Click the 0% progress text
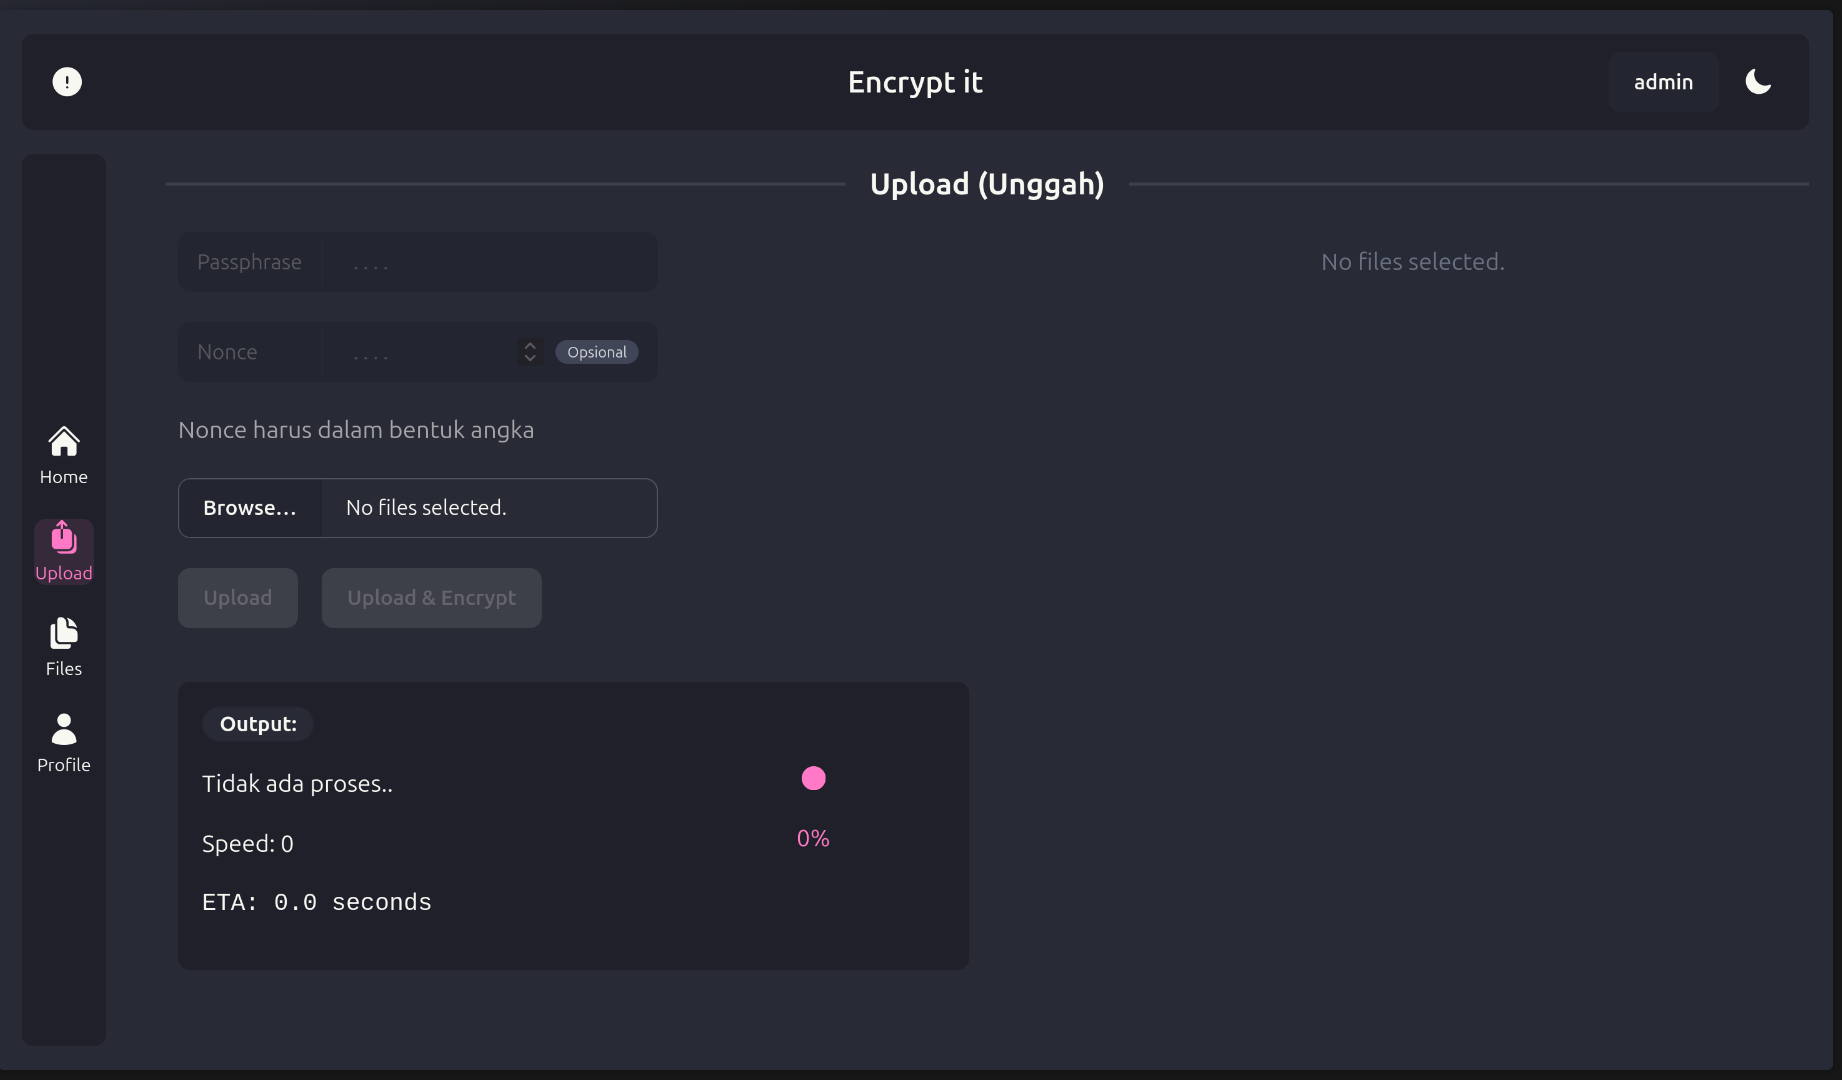 click(x=813, y=839)
